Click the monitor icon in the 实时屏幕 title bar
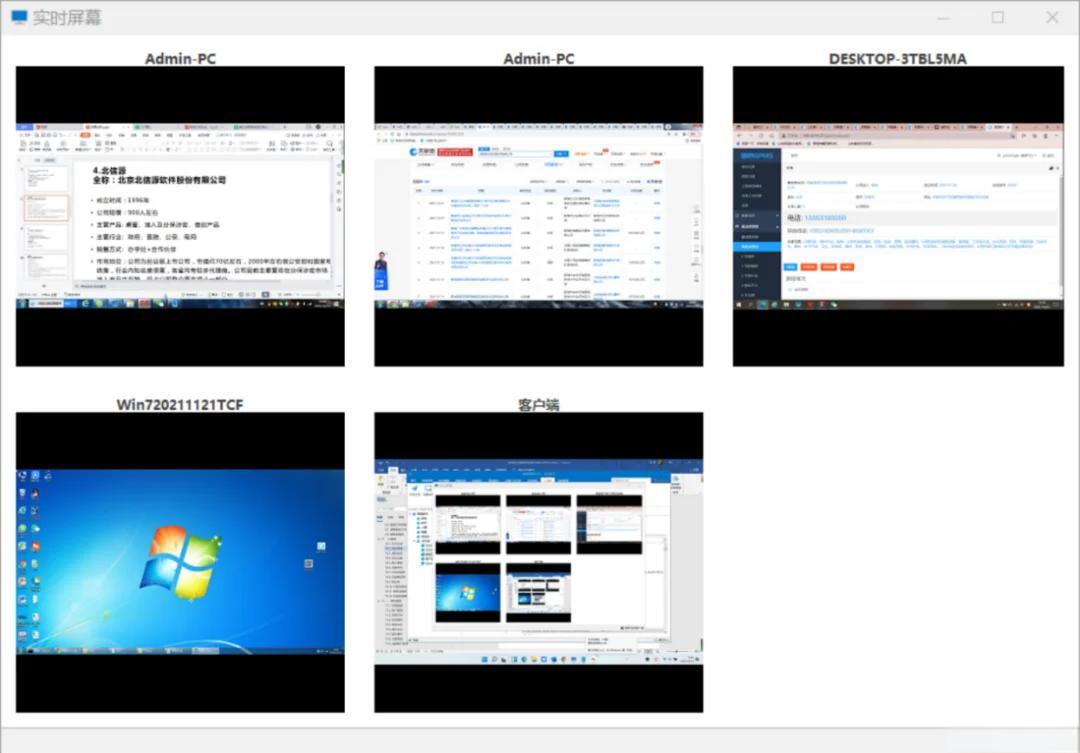 19,17
